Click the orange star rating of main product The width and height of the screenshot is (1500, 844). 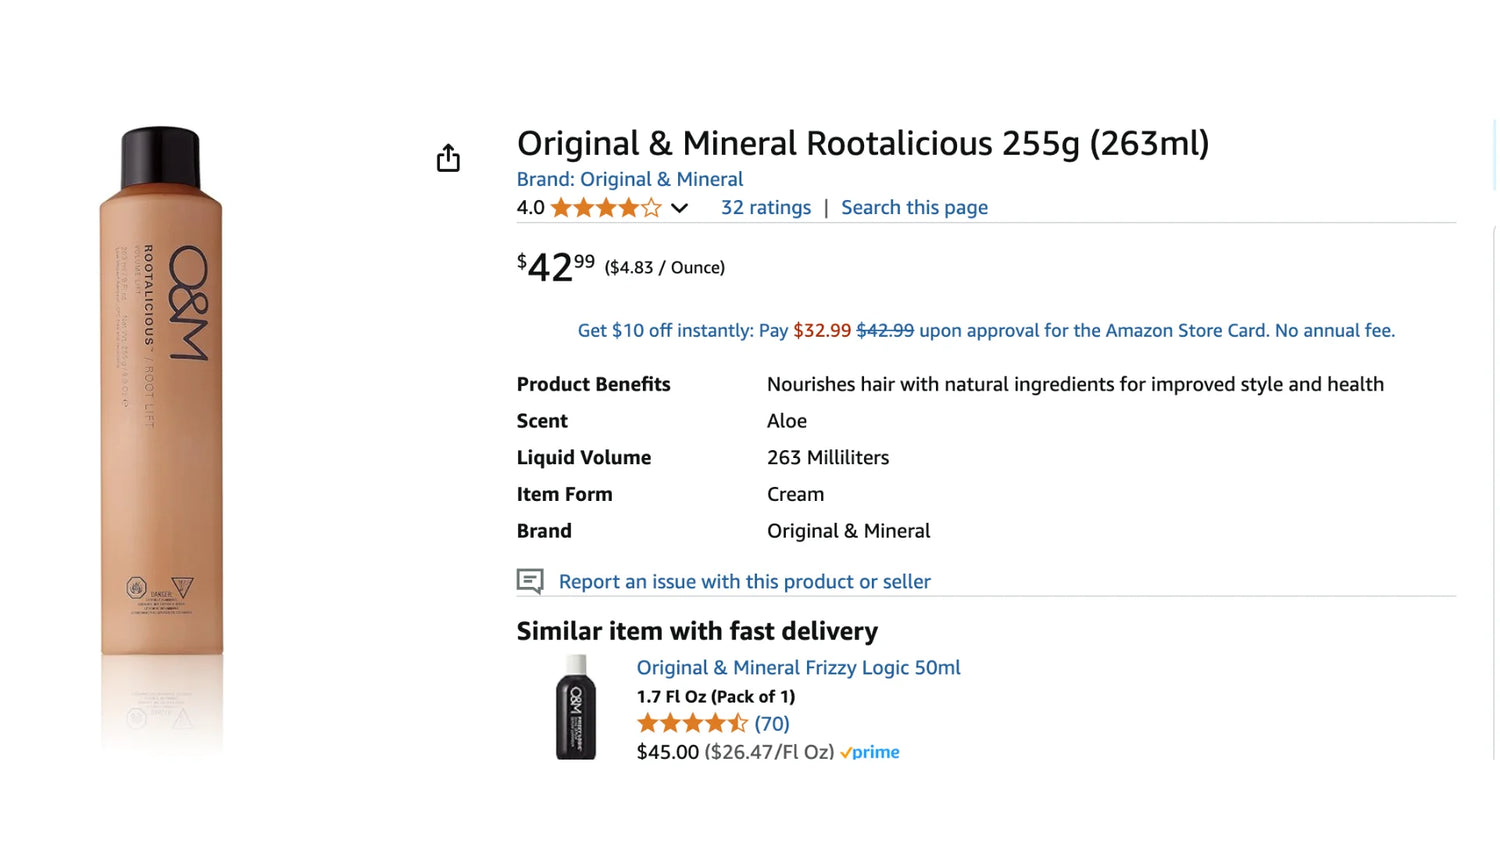605,208
